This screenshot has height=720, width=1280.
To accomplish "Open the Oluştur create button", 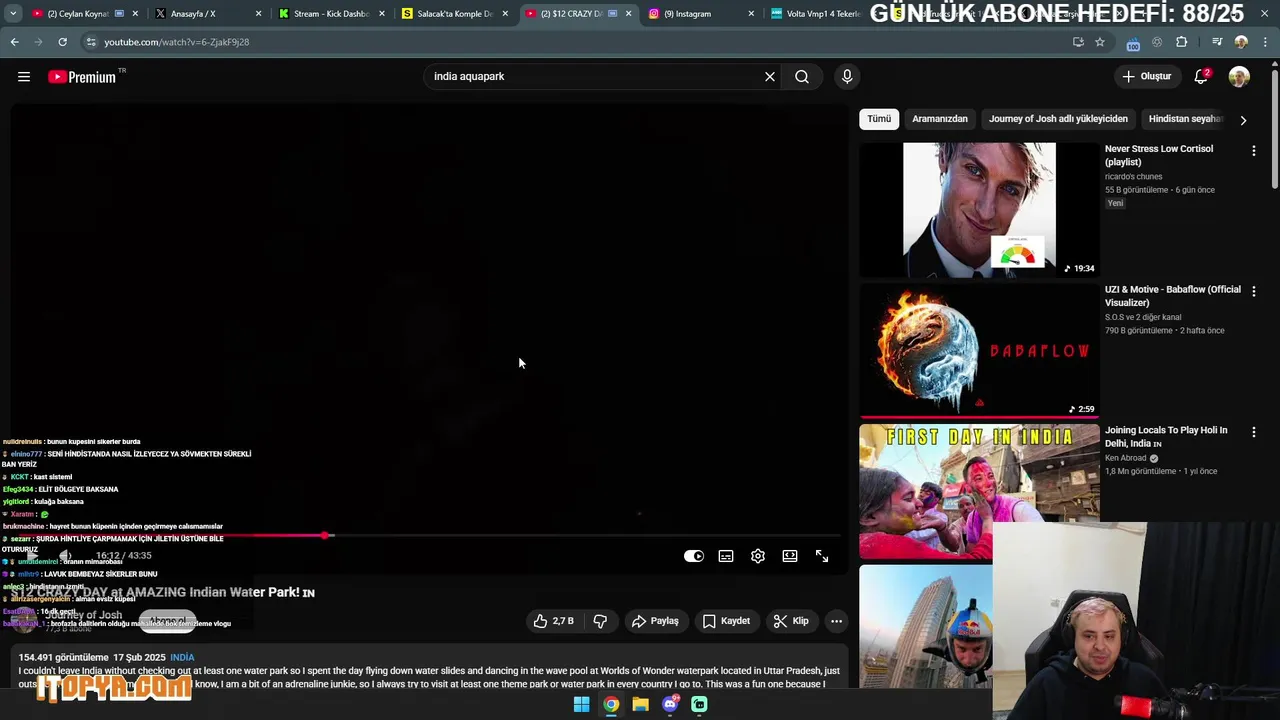I will click(x=1146, y=77).
